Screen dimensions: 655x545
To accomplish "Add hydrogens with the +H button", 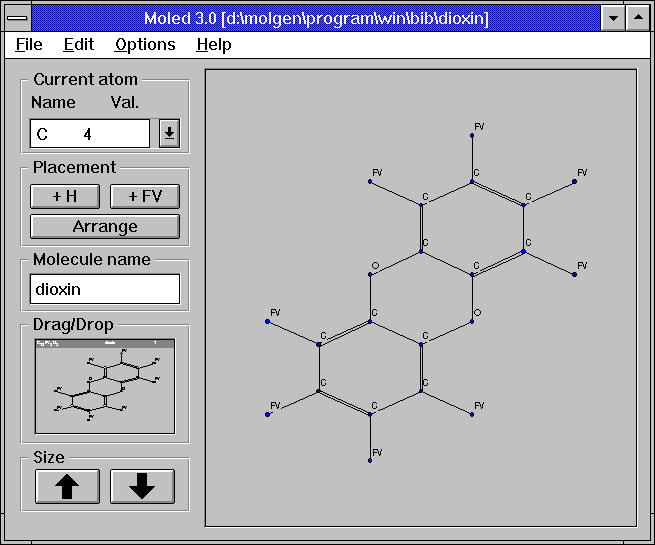I will pyautogui.click(x=65, y=196).
